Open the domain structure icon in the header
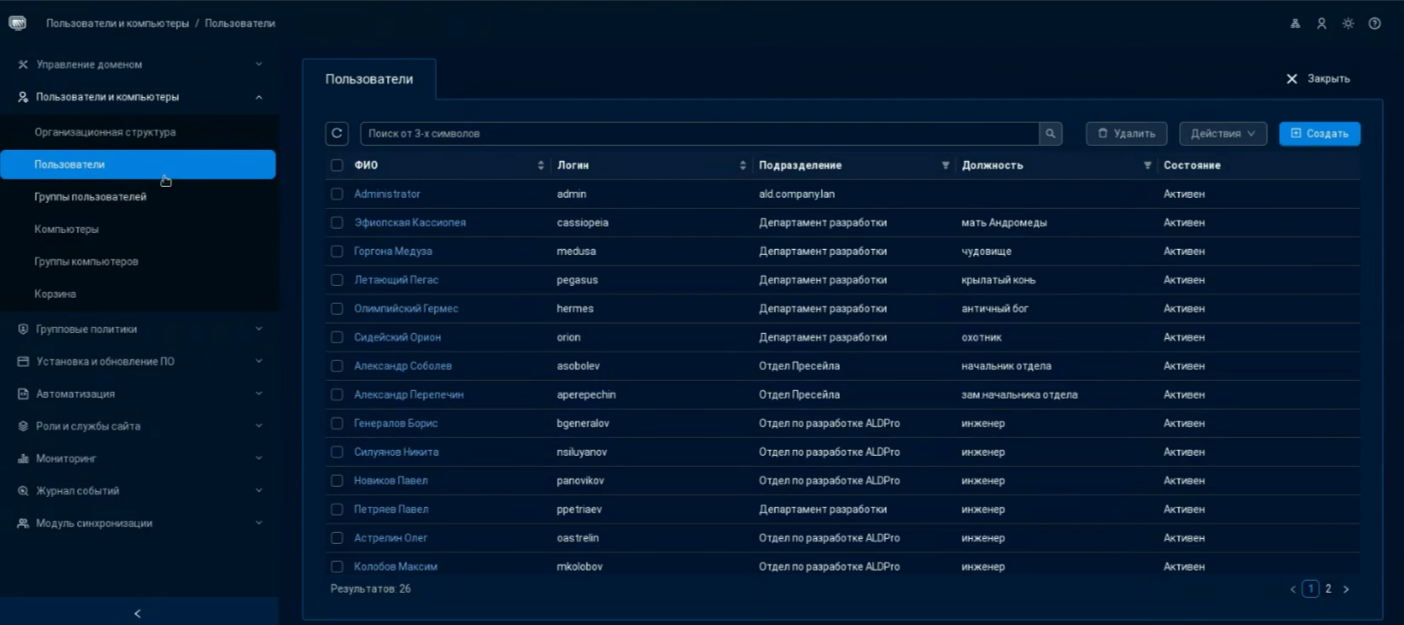This screenshot has width=1404, height=625. 1296,23
